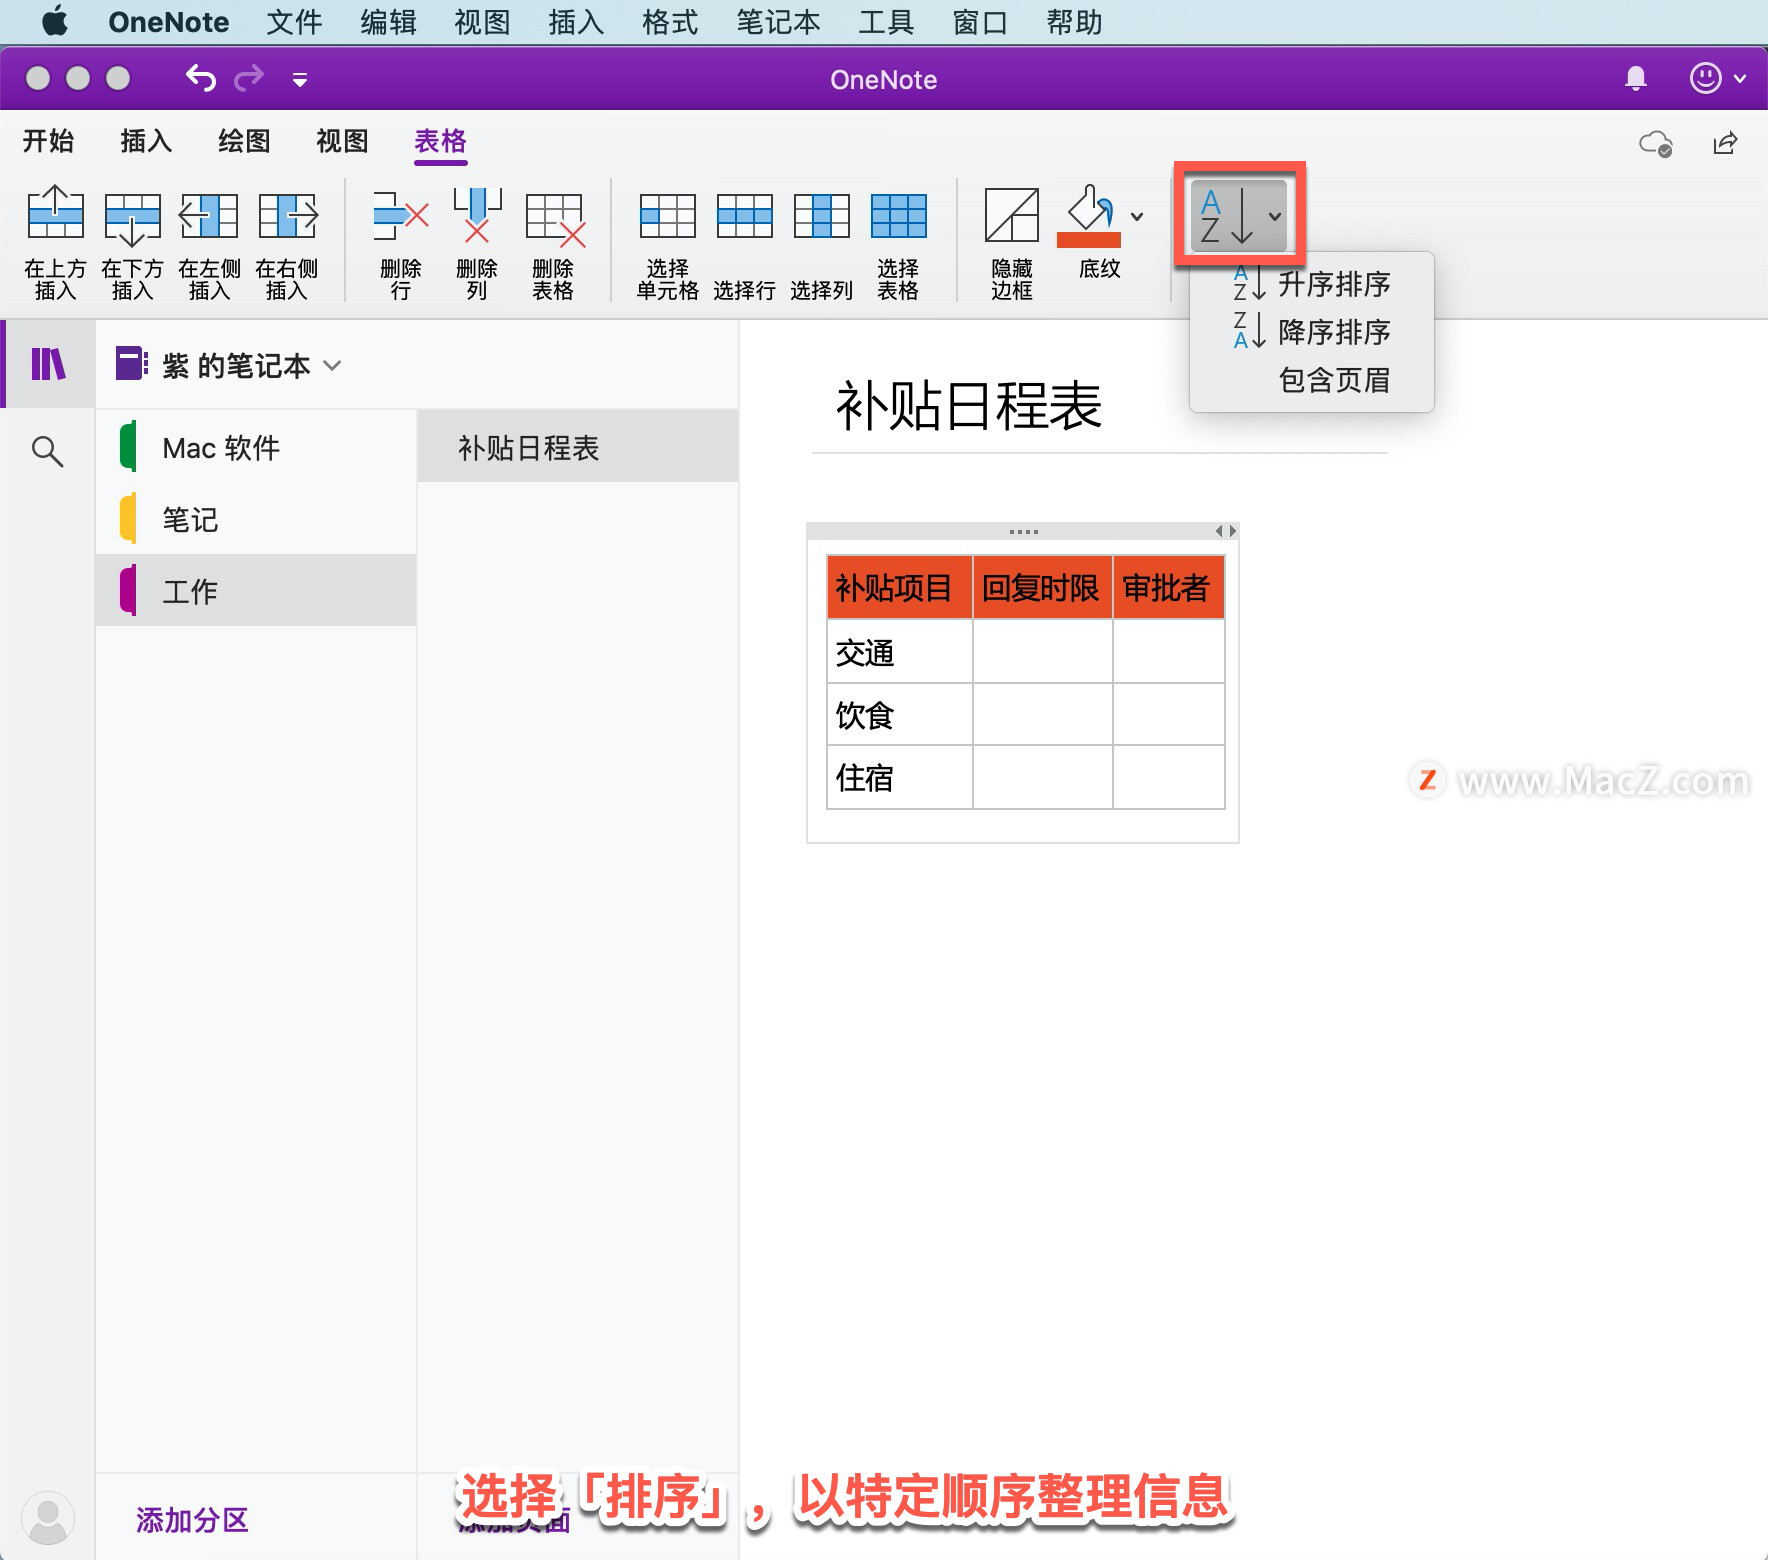Viewport: 1768px width, 1560px height.
Task: Toggle hidden table borders
Action: (x=1012, y=242)
